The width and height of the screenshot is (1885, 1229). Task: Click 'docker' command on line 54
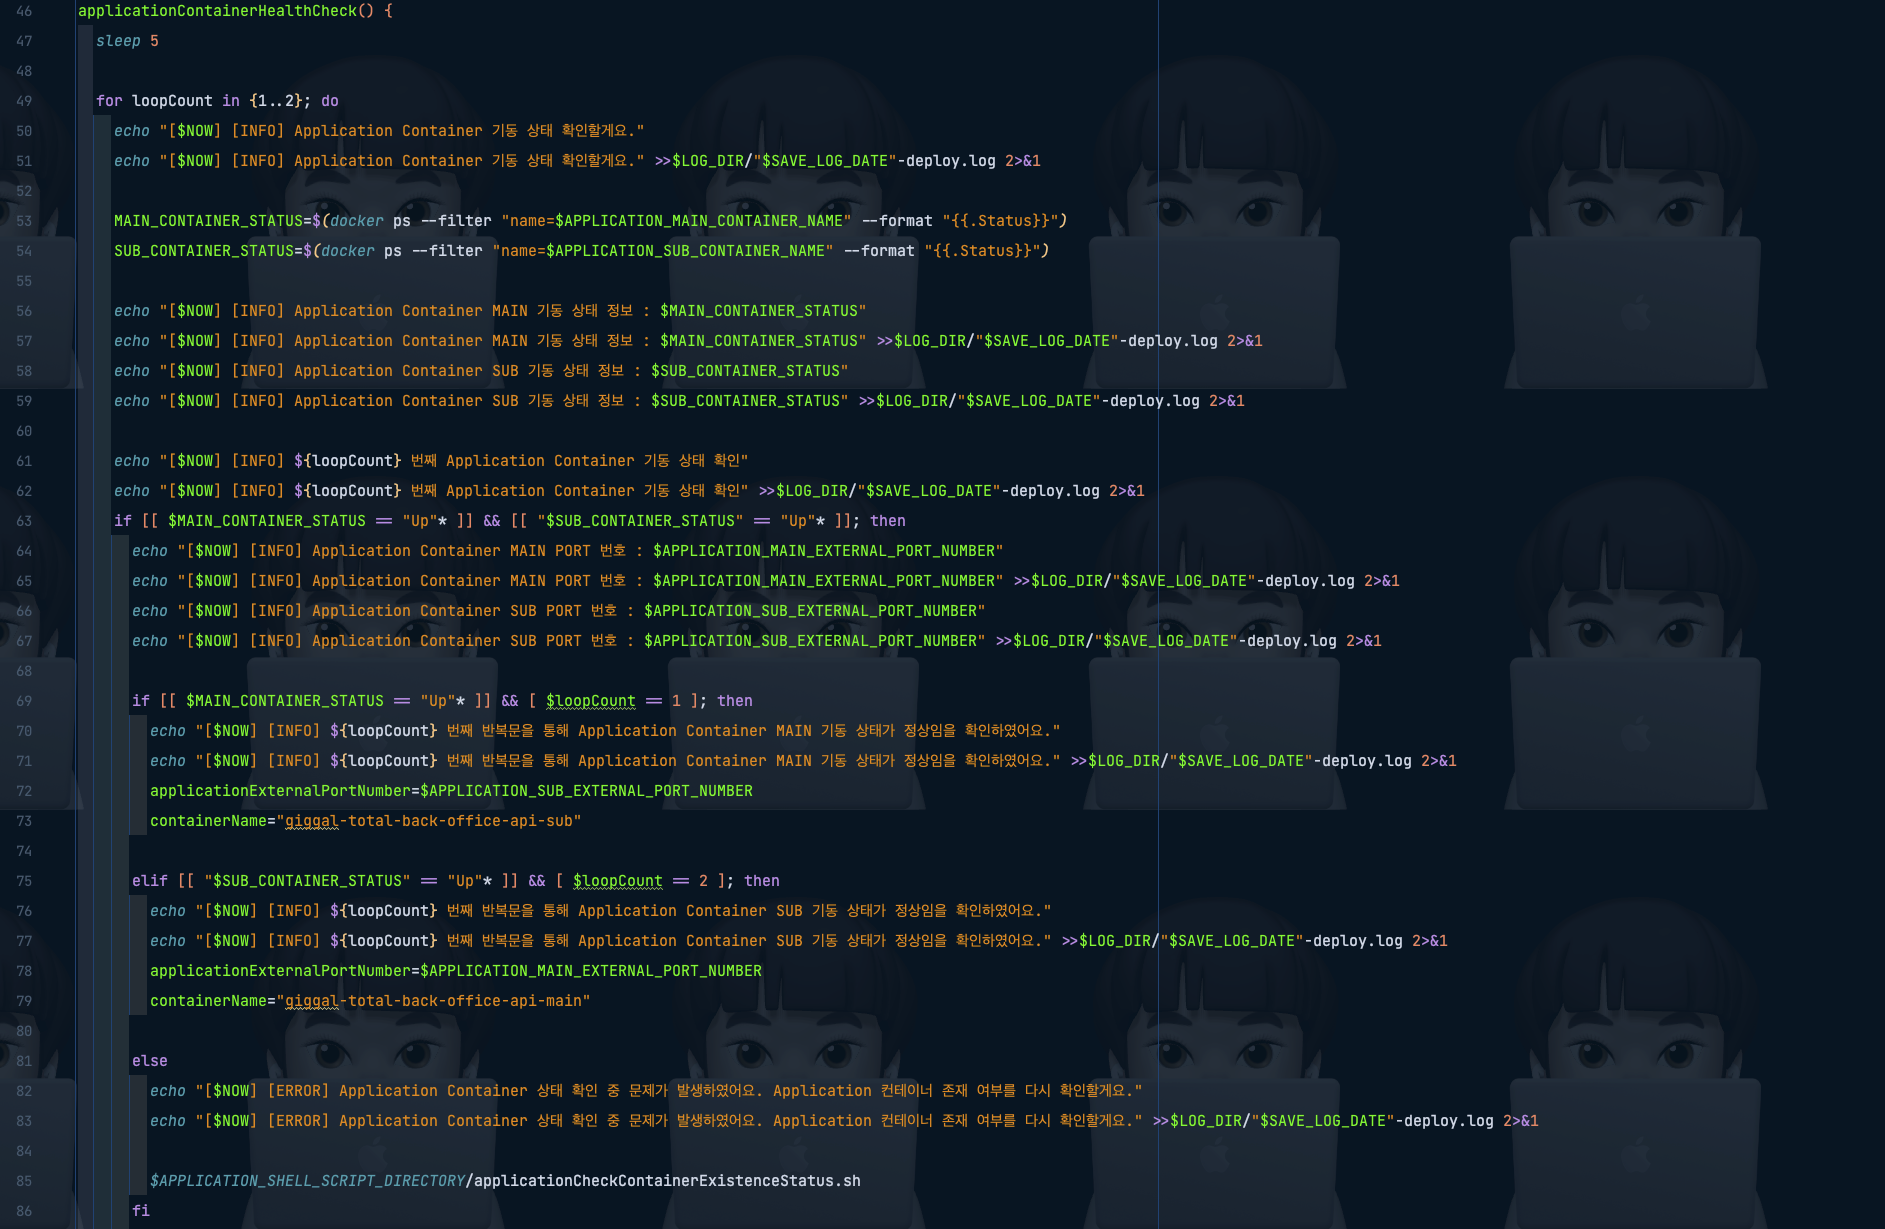pos(348,251)
